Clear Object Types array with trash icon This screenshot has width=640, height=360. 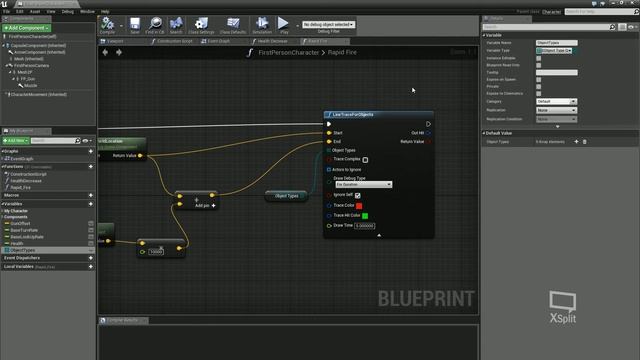coord(584,142)
